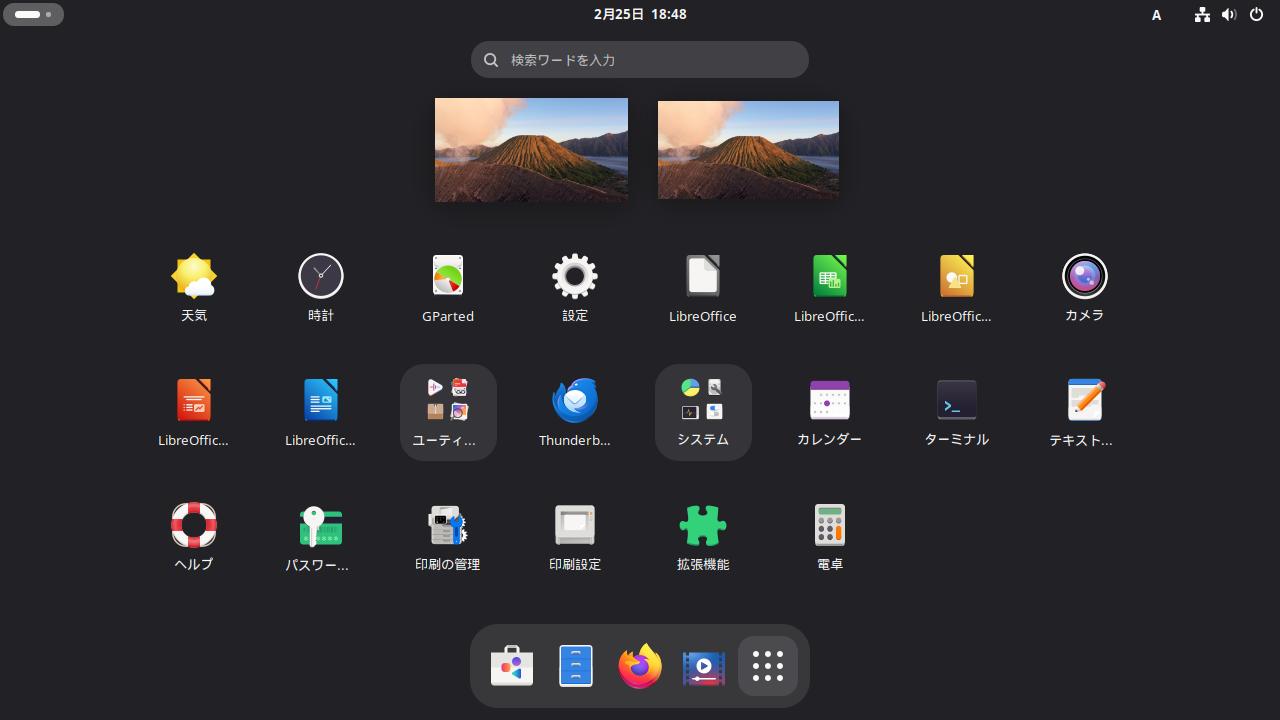
Task: Toggle the app grid button in dock
Action: [x=768, y=666]
